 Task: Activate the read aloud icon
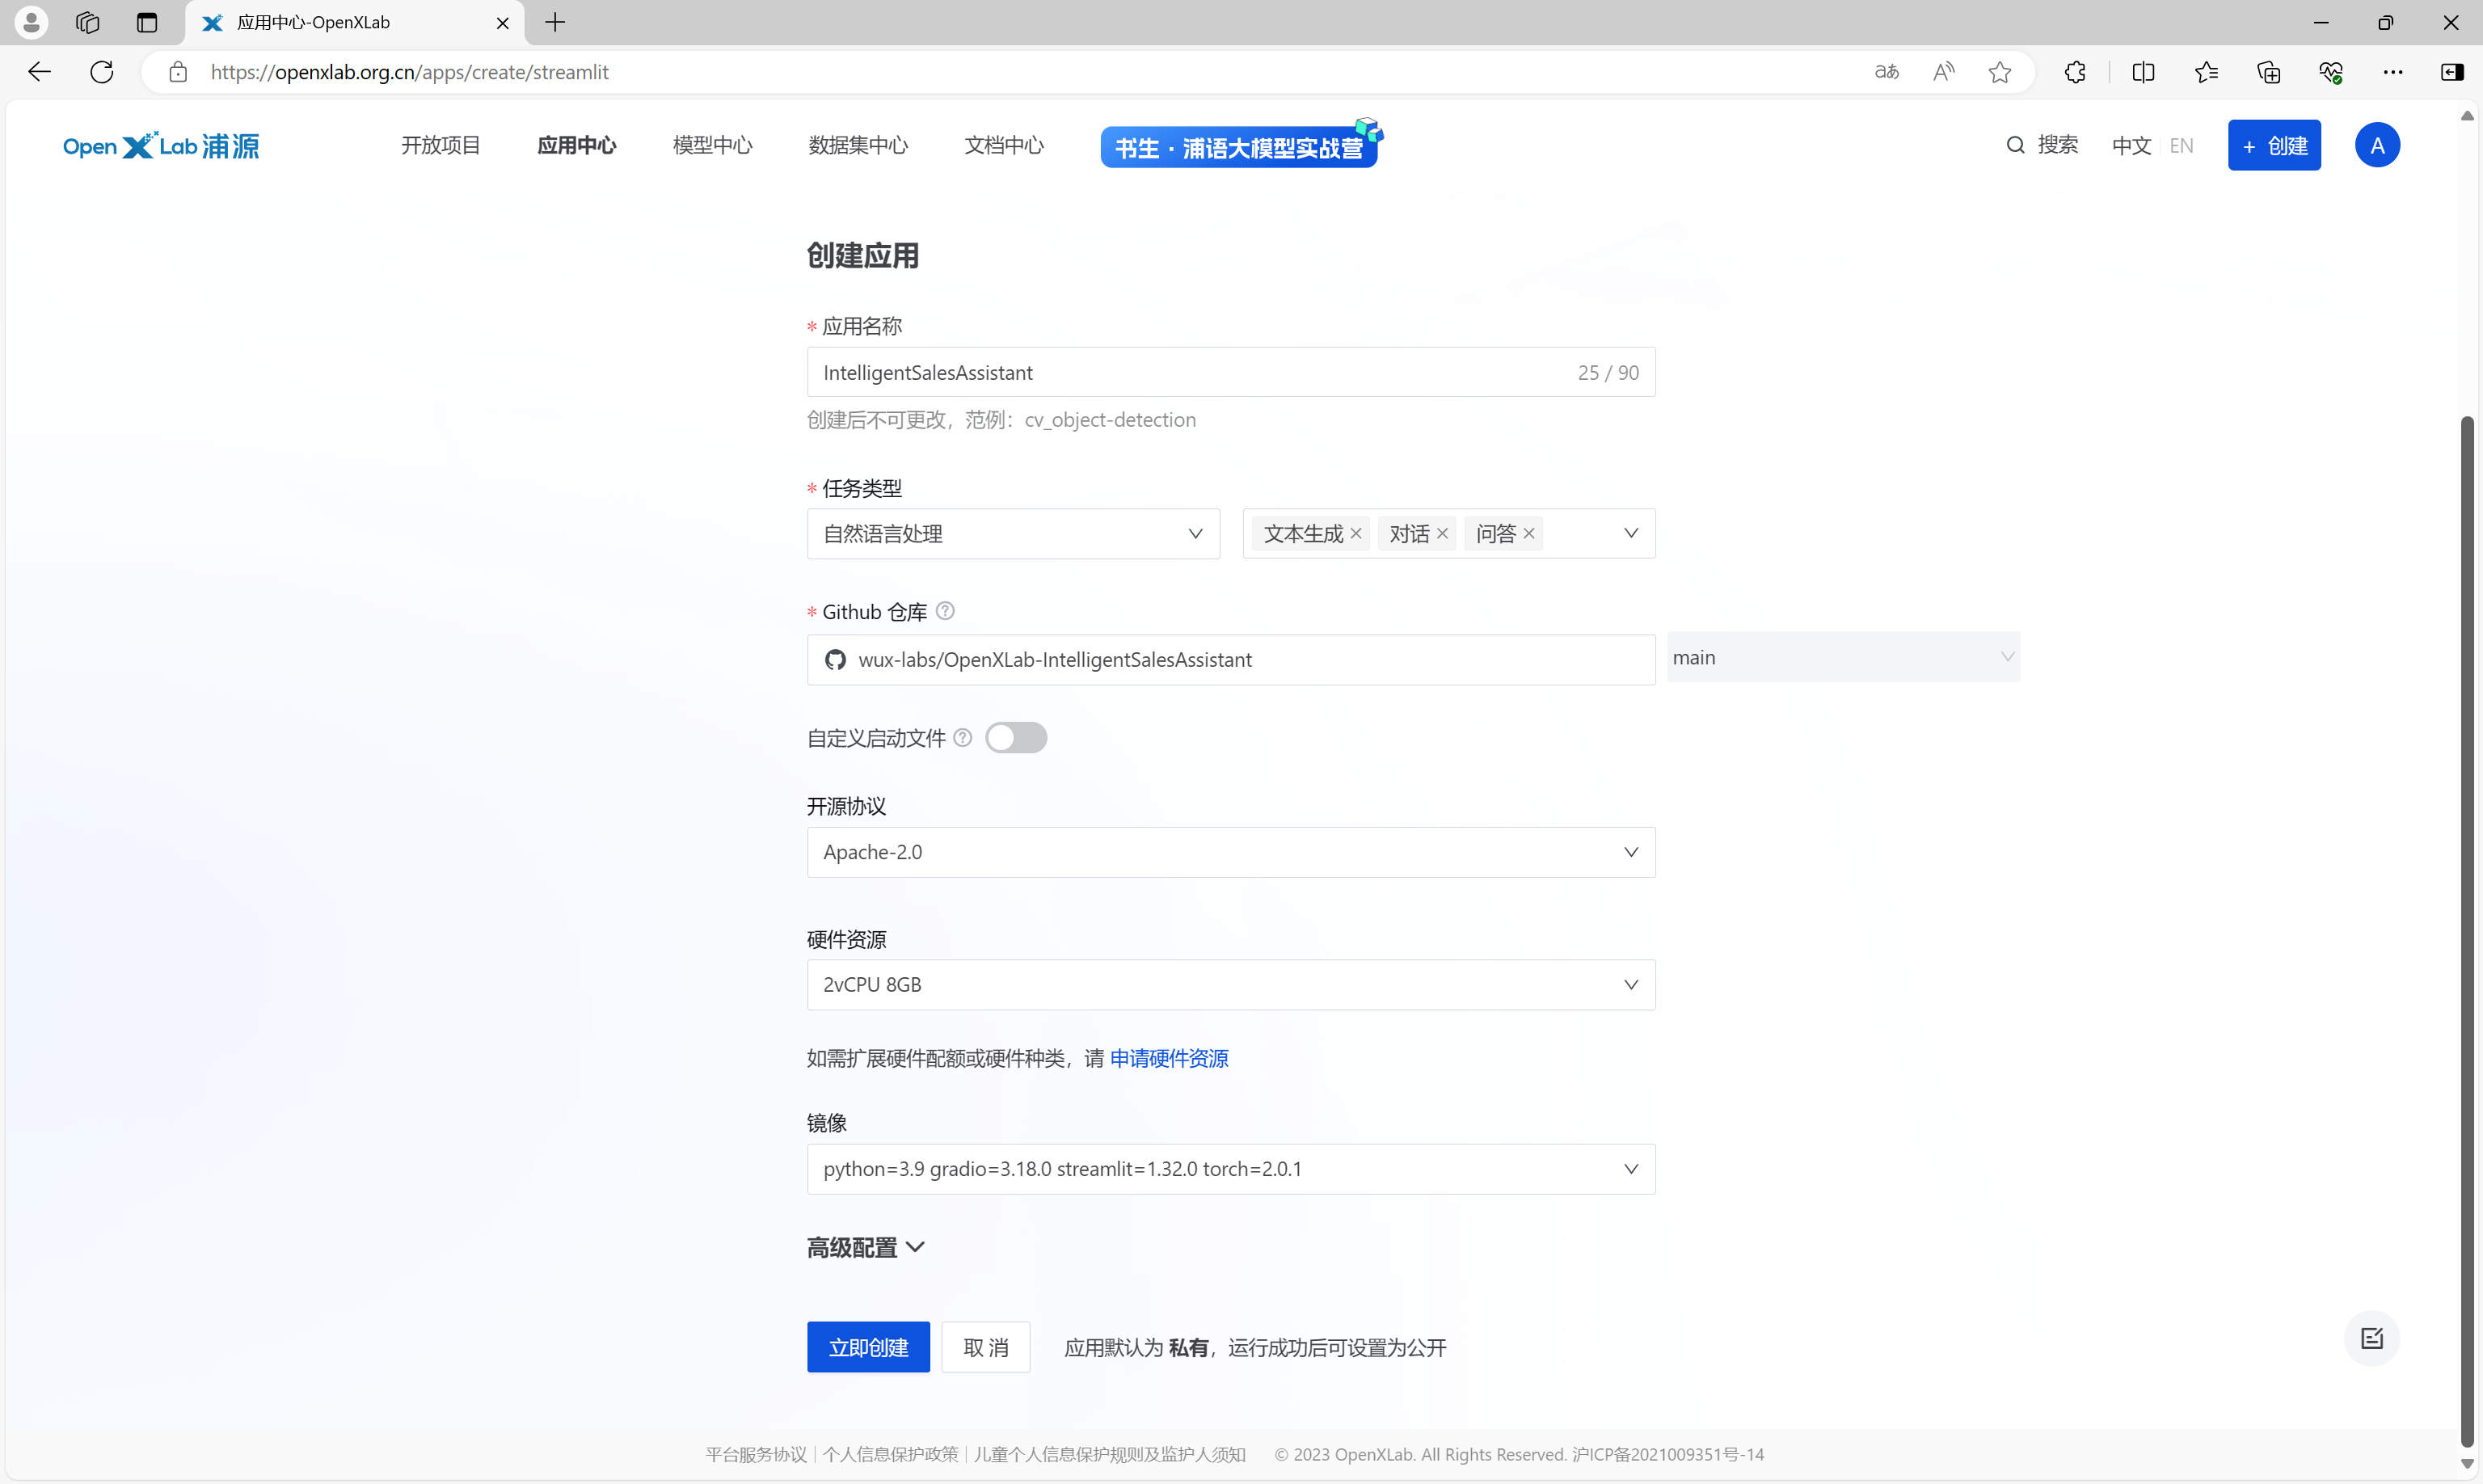(x=1943, y=72)
